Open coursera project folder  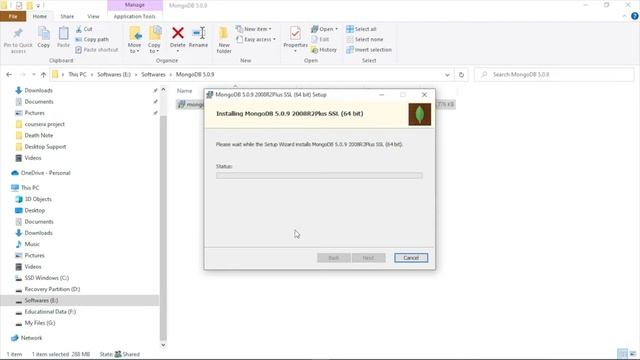click(x=44, y=124)
